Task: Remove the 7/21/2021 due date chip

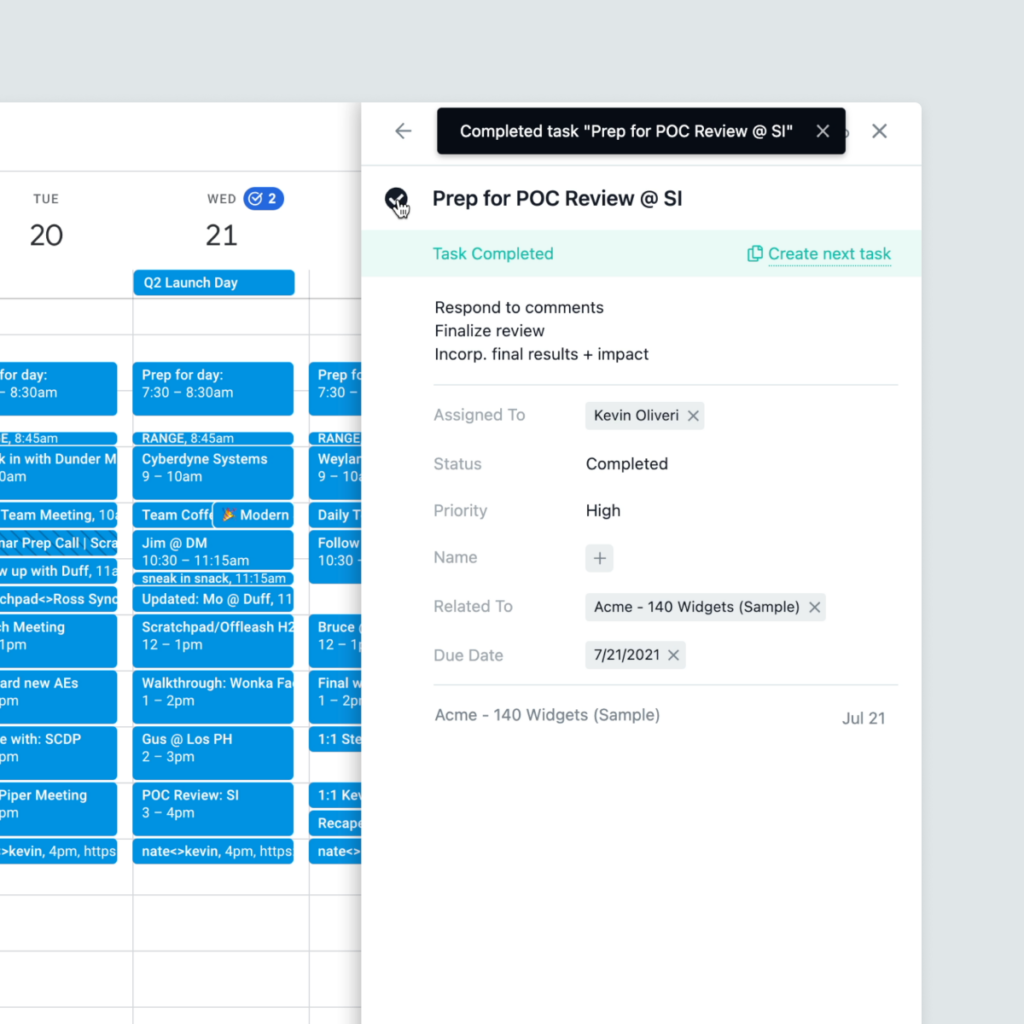Action: click(674, 655)
